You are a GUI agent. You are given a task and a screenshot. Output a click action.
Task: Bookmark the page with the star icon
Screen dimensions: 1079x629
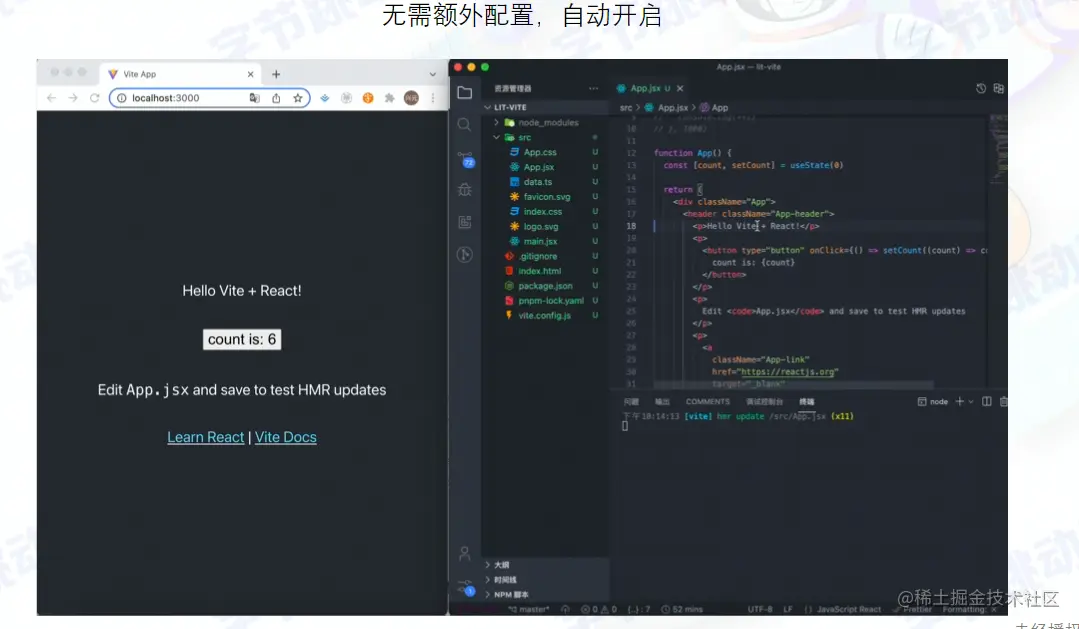pos(297,98)
